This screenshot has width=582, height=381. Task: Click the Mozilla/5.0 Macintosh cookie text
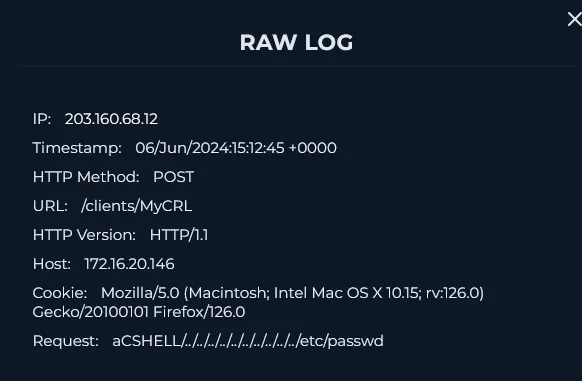pos(292,293)
